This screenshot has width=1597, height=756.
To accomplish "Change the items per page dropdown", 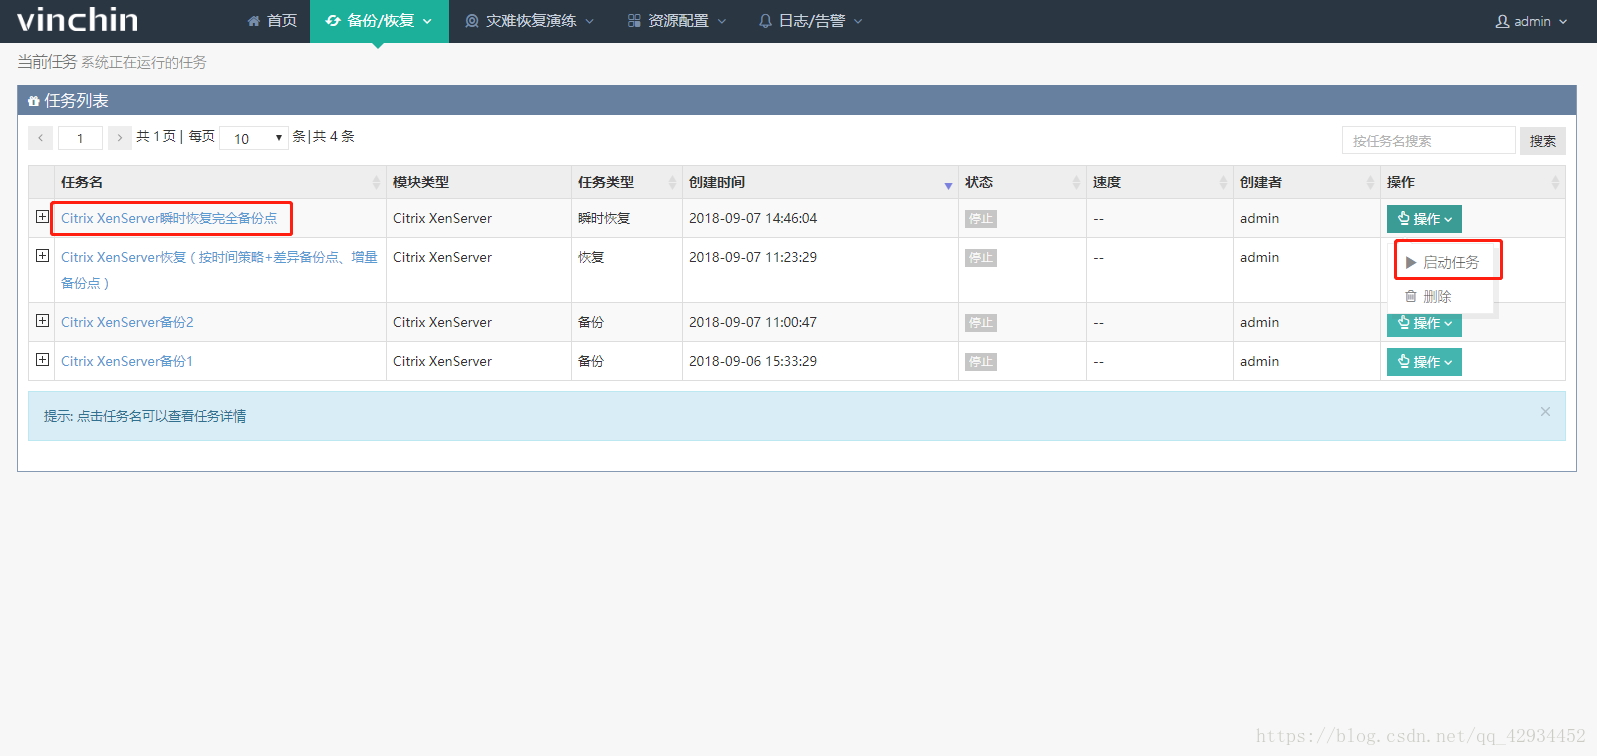I will pos(254,138).
